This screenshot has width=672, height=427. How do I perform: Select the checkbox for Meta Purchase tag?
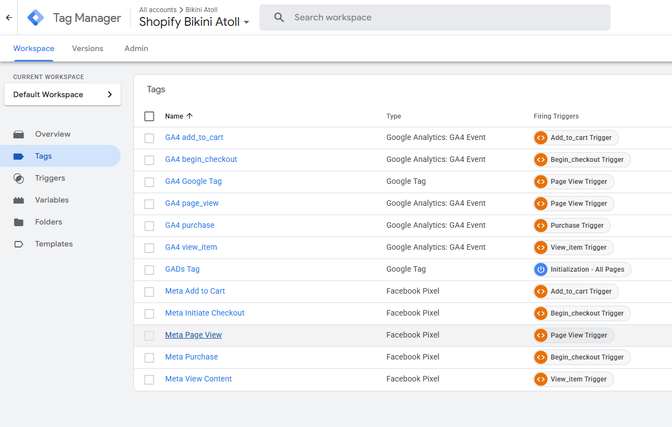point(149,358)
